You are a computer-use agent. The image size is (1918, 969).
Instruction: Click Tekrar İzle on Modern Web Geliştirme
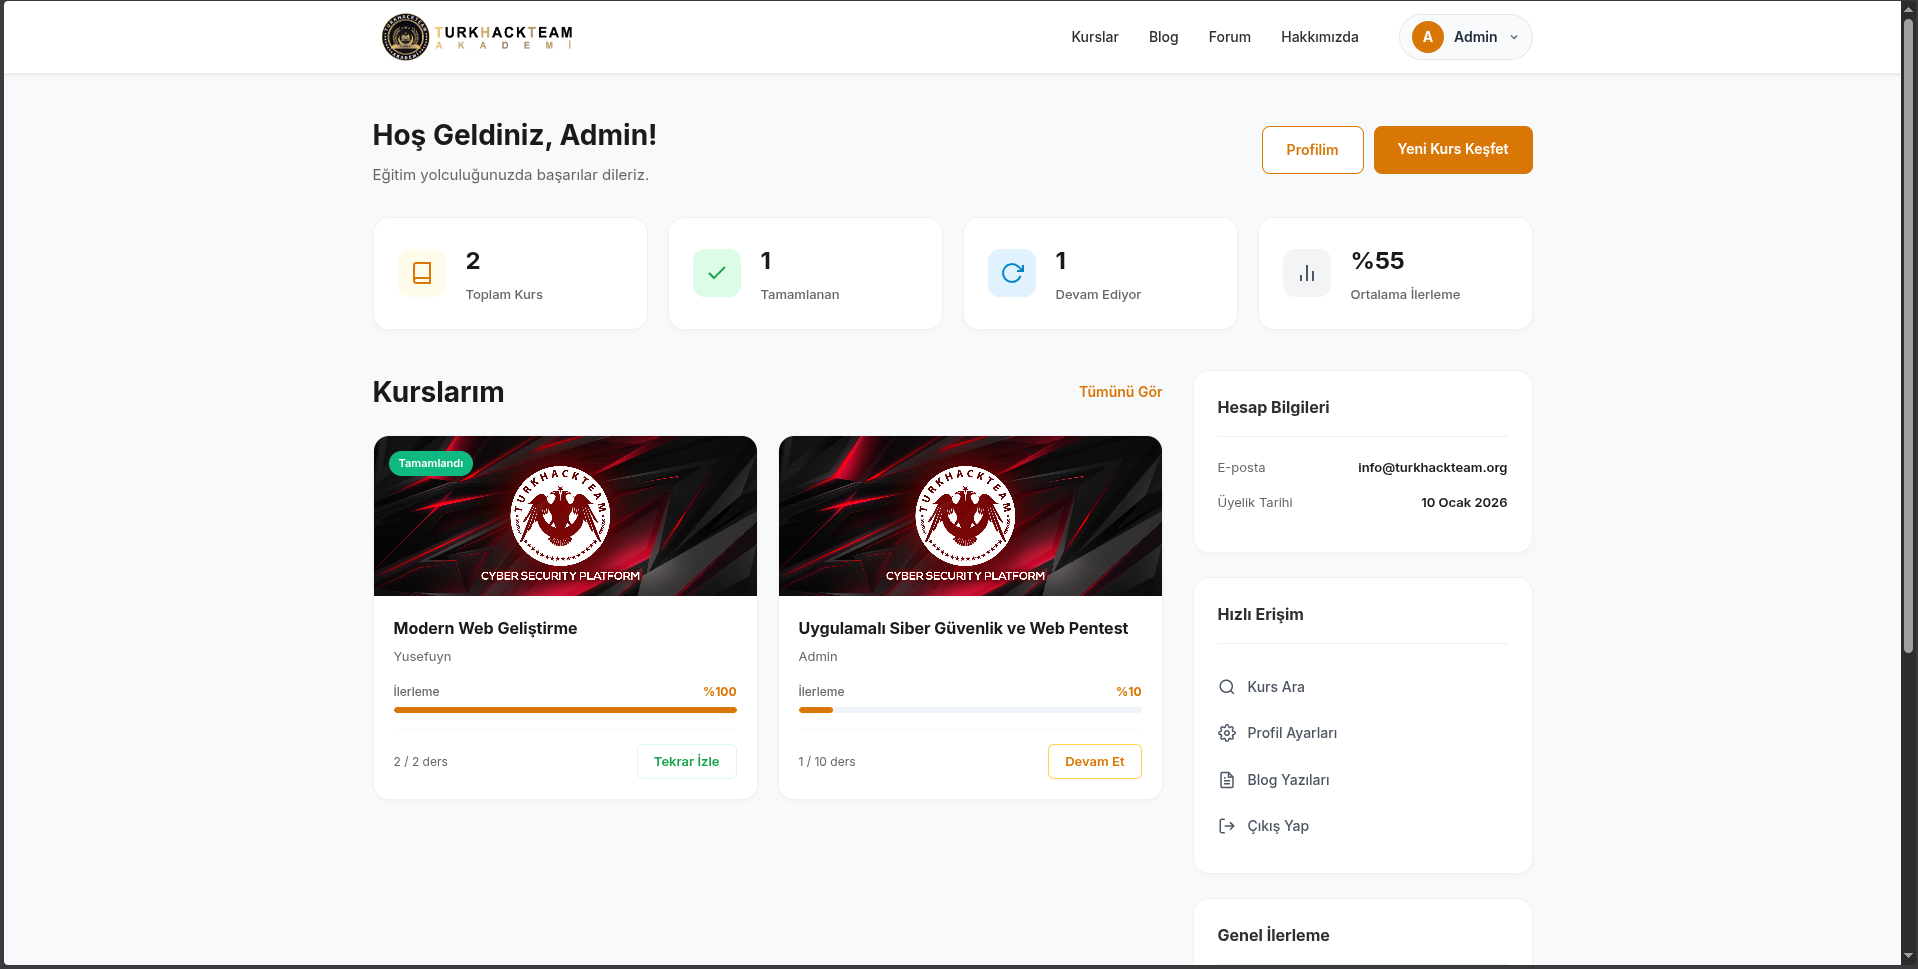(x=686, y=761)
